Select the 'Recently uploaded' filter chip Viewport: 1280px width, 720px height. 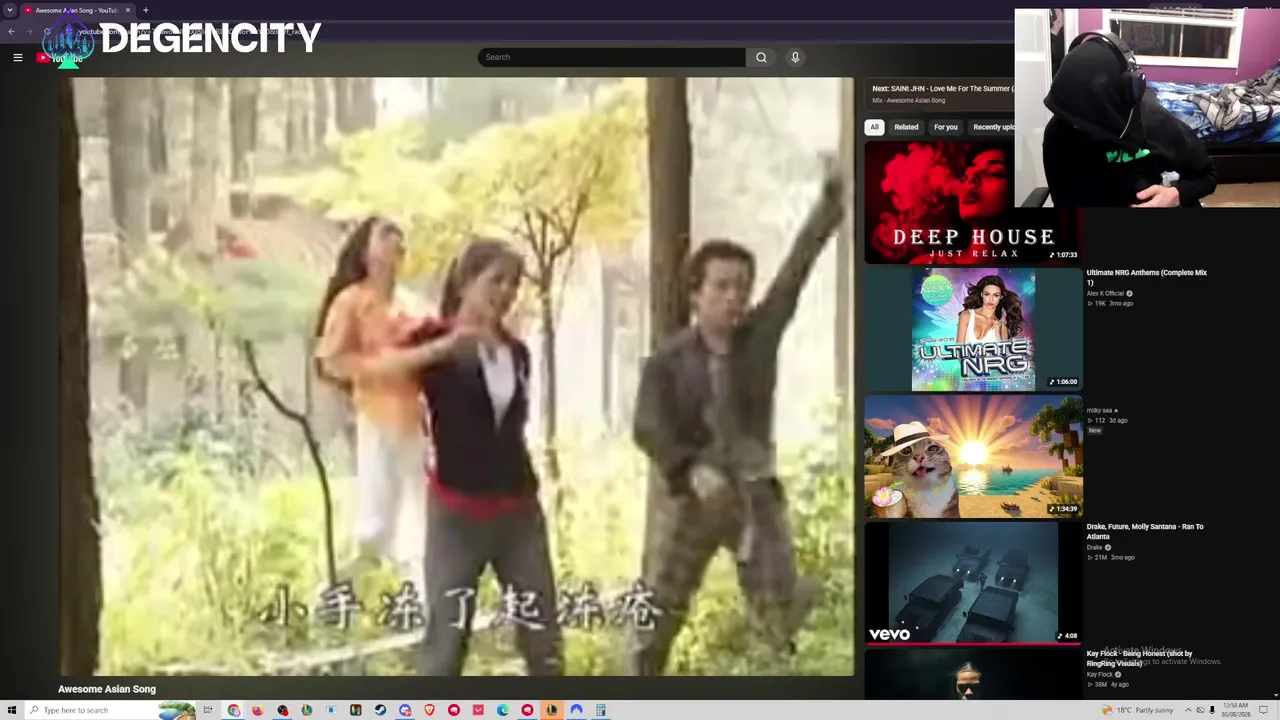click(x=993, y=127)
